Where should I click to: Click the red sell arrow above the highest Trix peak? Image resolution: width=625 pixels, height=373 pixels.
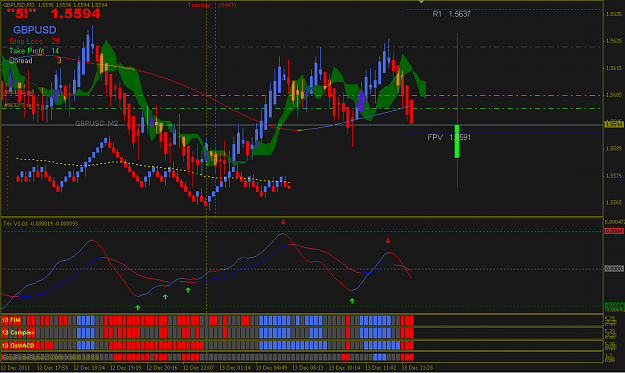(x=283, y=222)
